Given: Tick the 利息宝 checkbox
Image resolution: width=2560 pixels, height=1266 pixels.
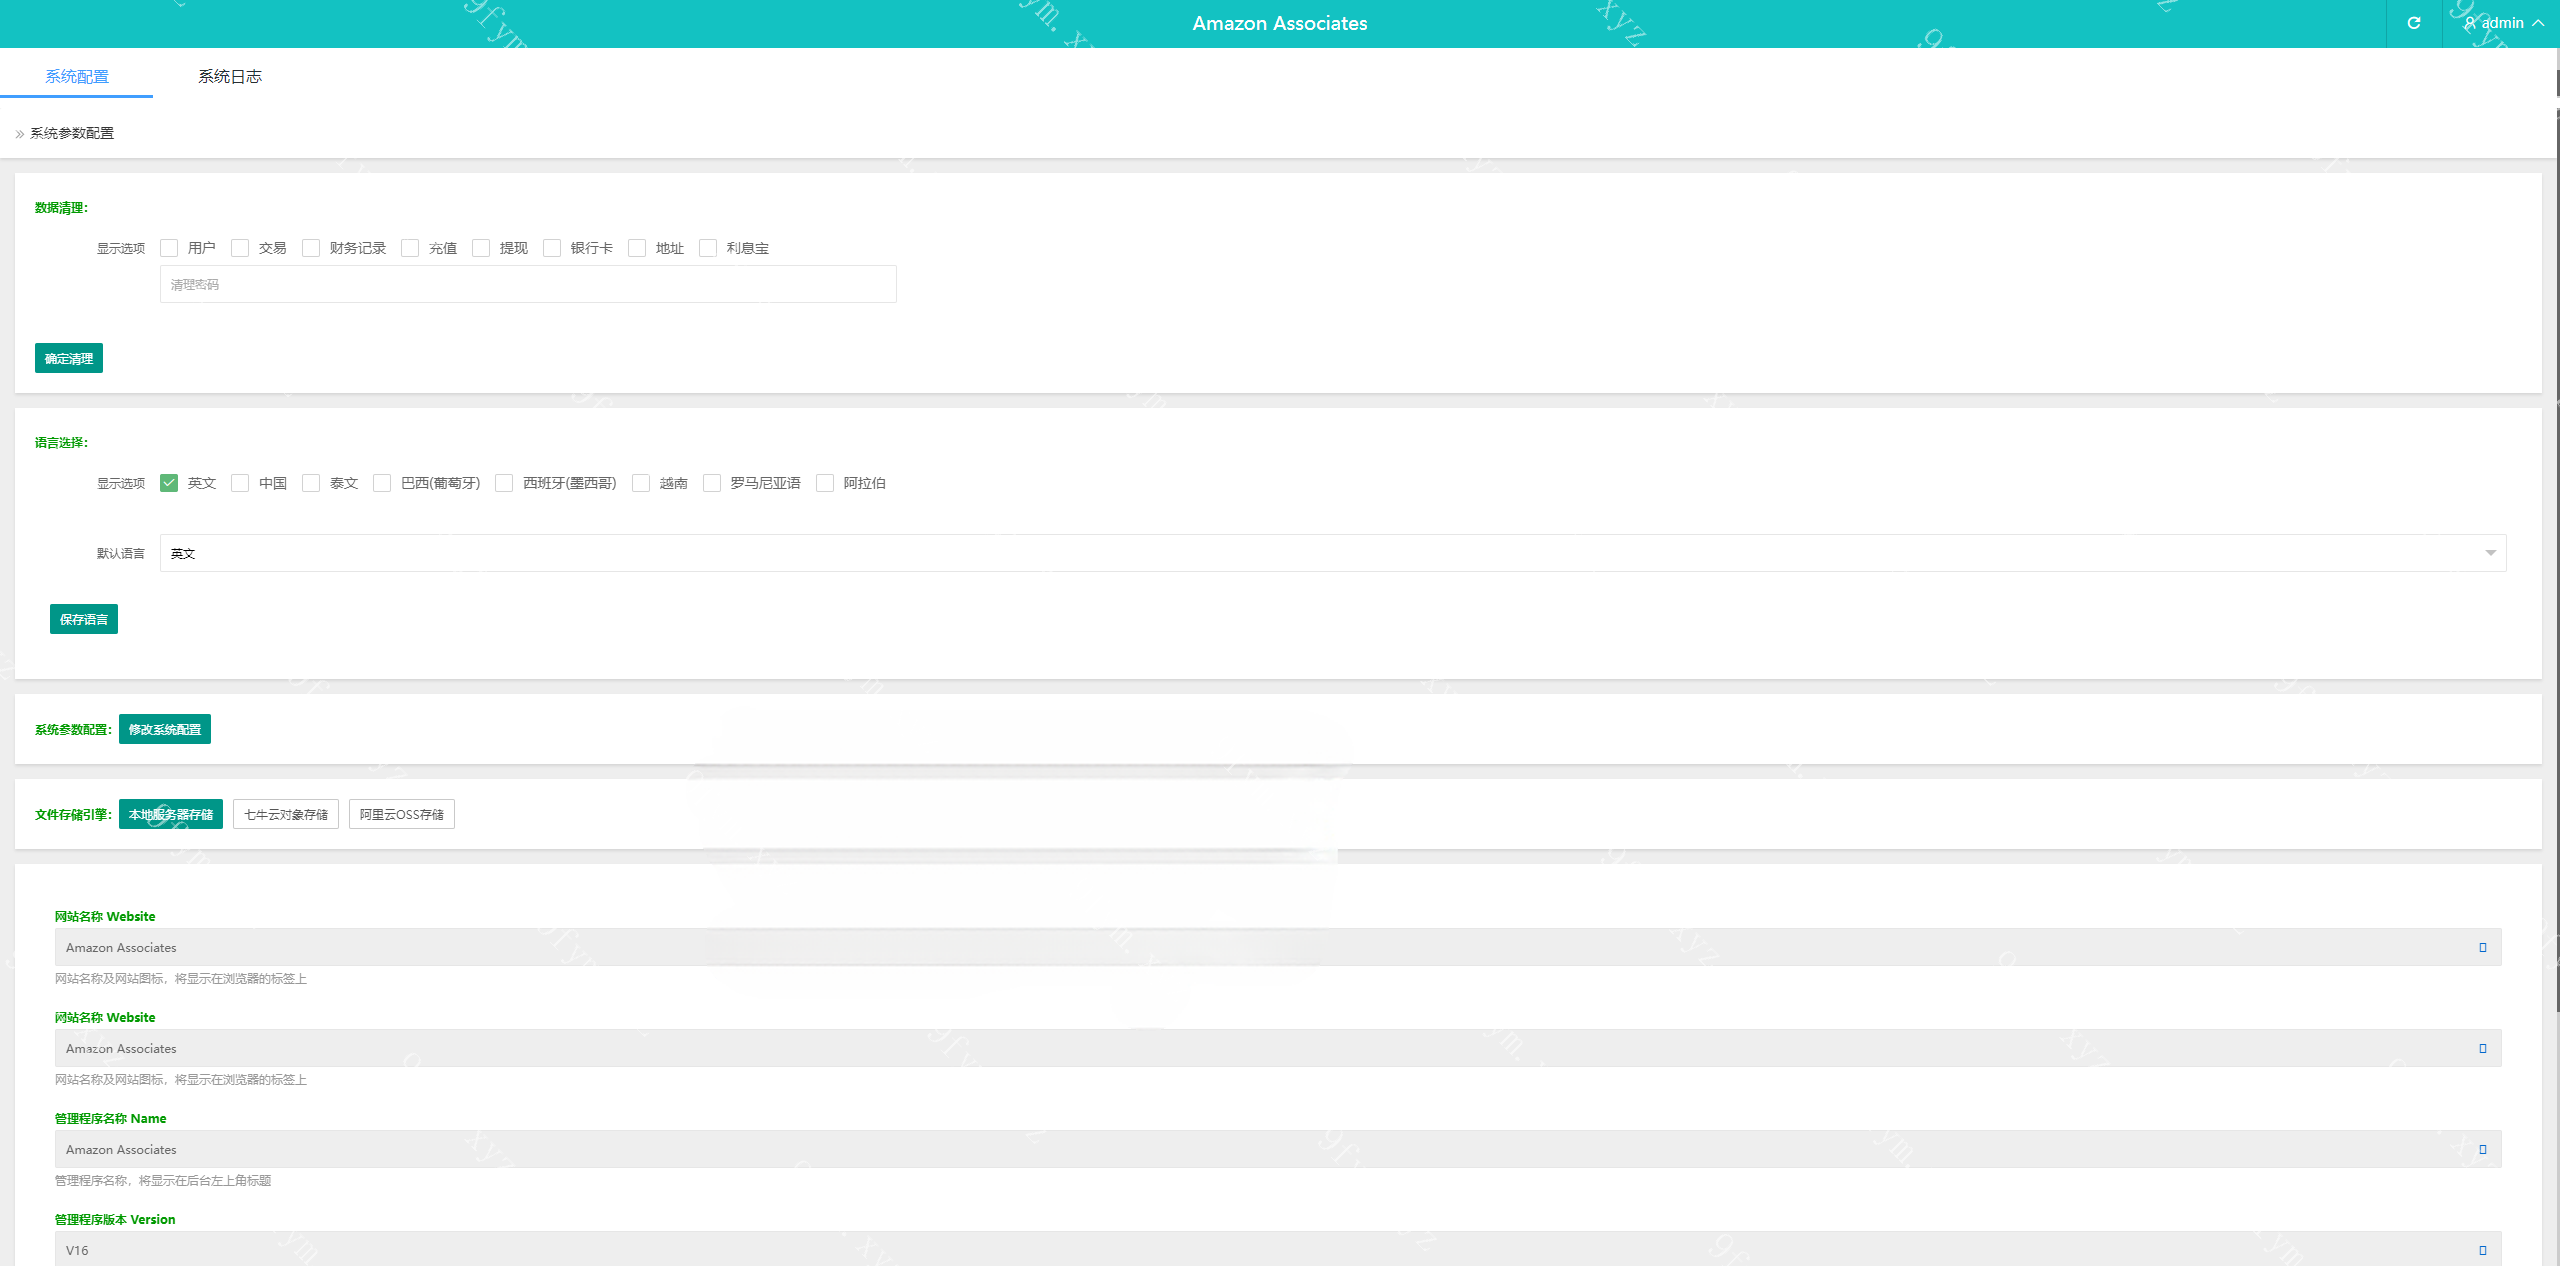Looking at the screenshot, I should 708,248.
